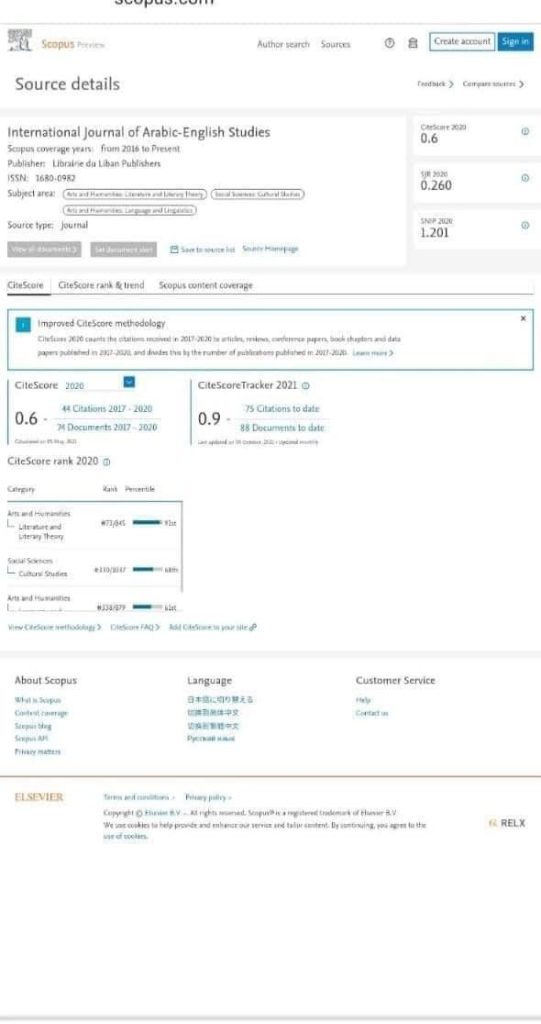Open Author search in header
The width and height of the screenshot is (541, 1024).
pyautogui.click(x=283, y=44)
